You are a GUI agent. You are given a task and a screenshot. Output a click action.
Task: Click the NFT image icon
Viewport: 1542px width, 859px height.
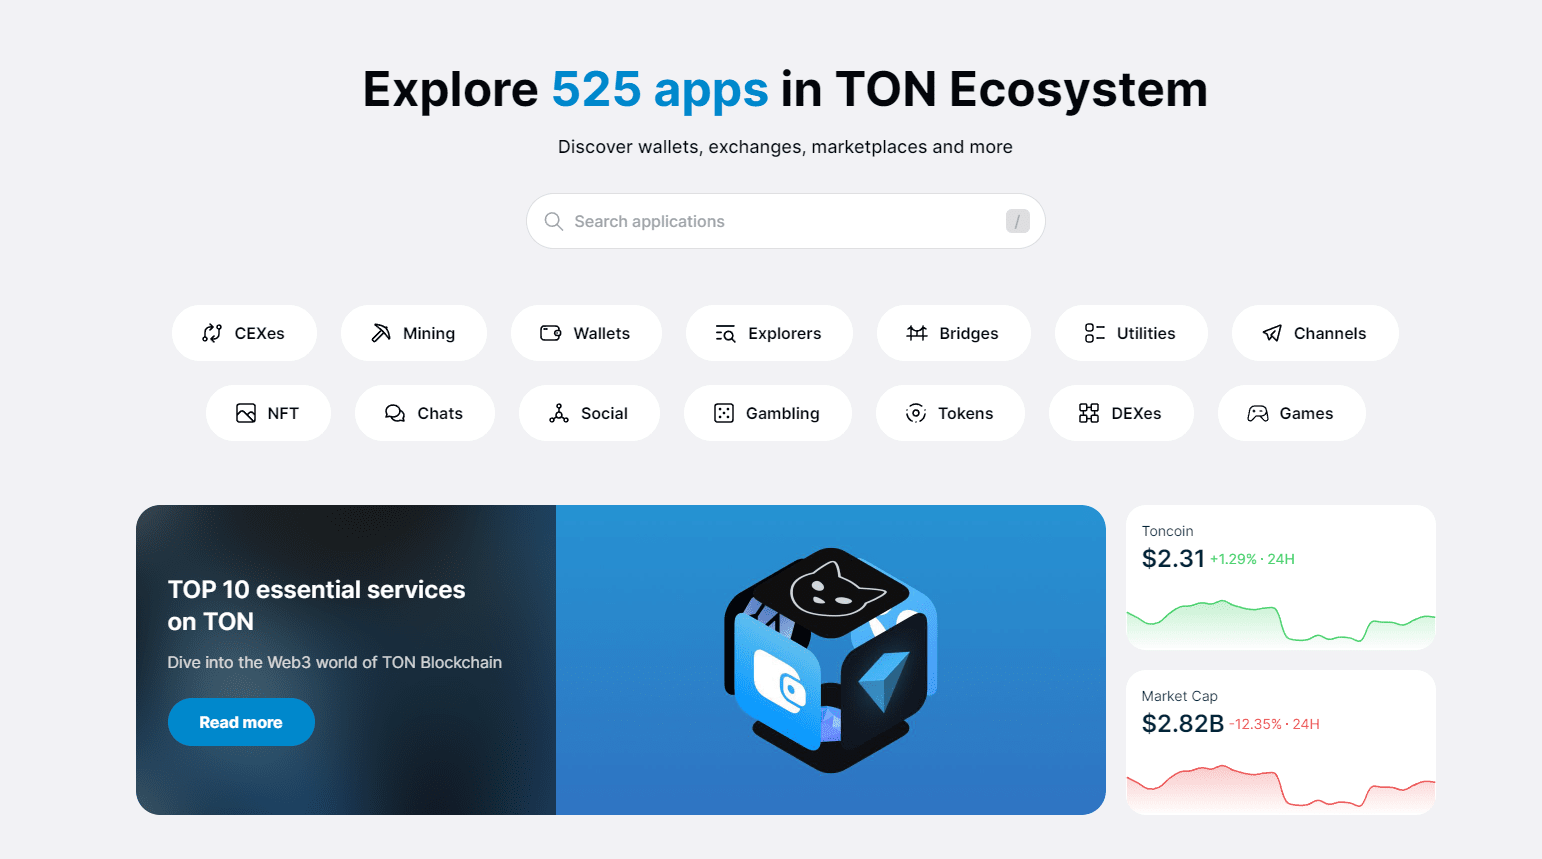246,413
